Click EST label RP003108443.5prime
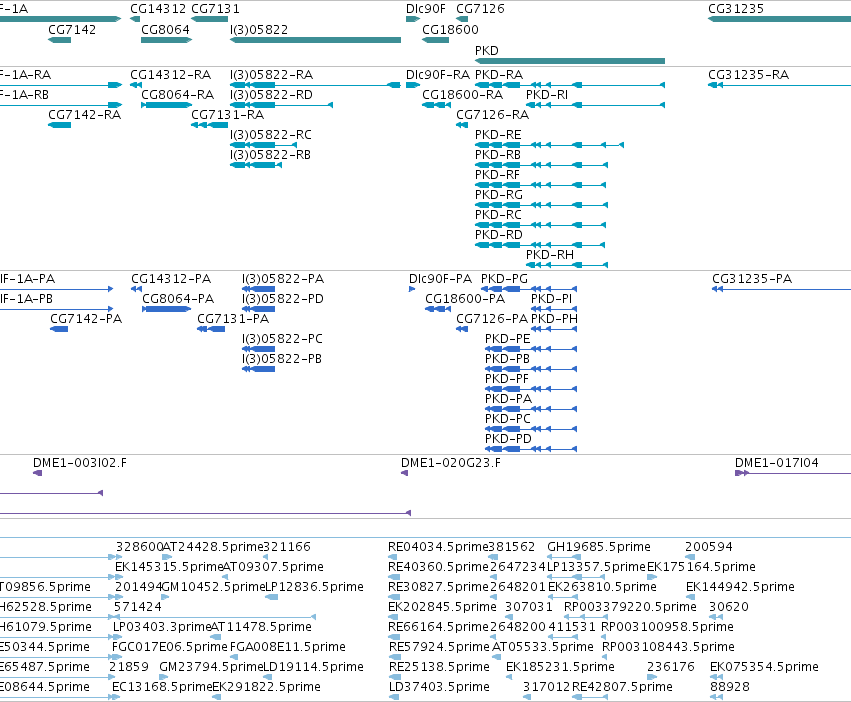Viewport: 851px width, 702px height. pos(668,647)
